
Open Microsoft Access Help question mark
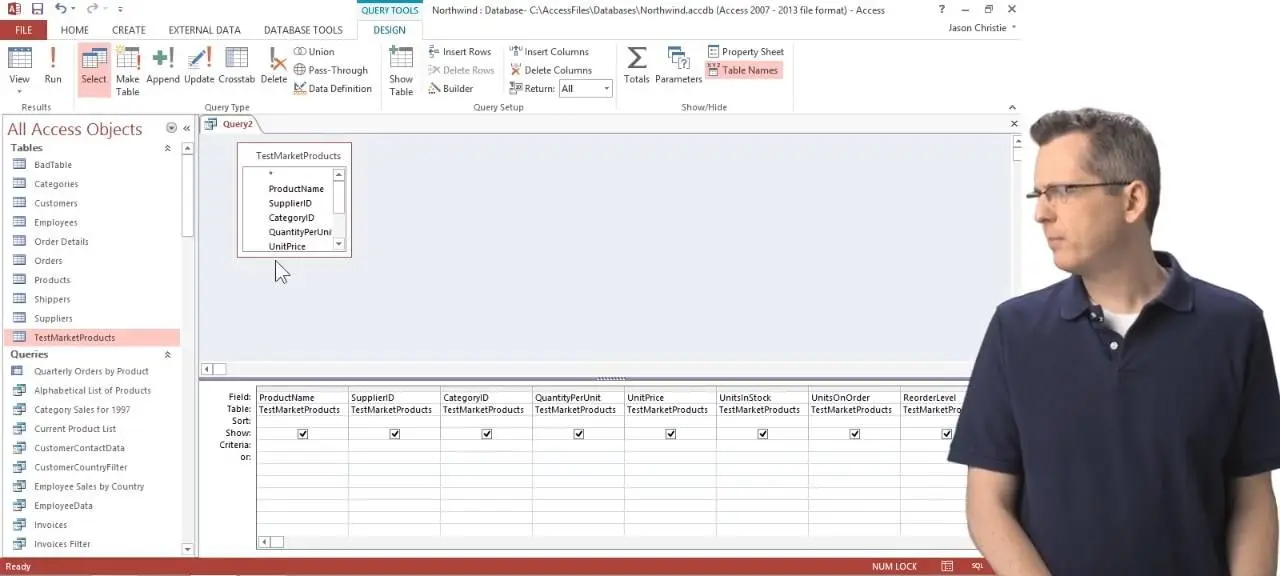coord(941,9)
